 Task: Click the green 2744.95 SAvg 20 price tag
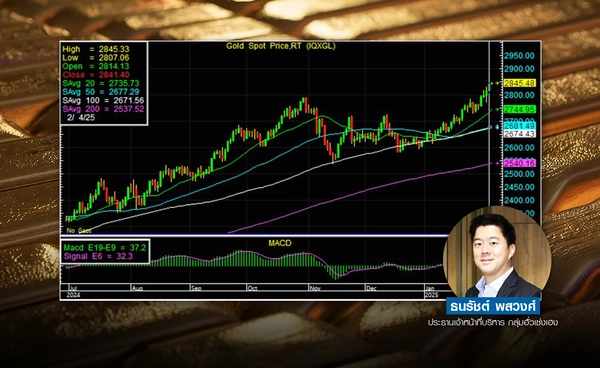point(519,109)
